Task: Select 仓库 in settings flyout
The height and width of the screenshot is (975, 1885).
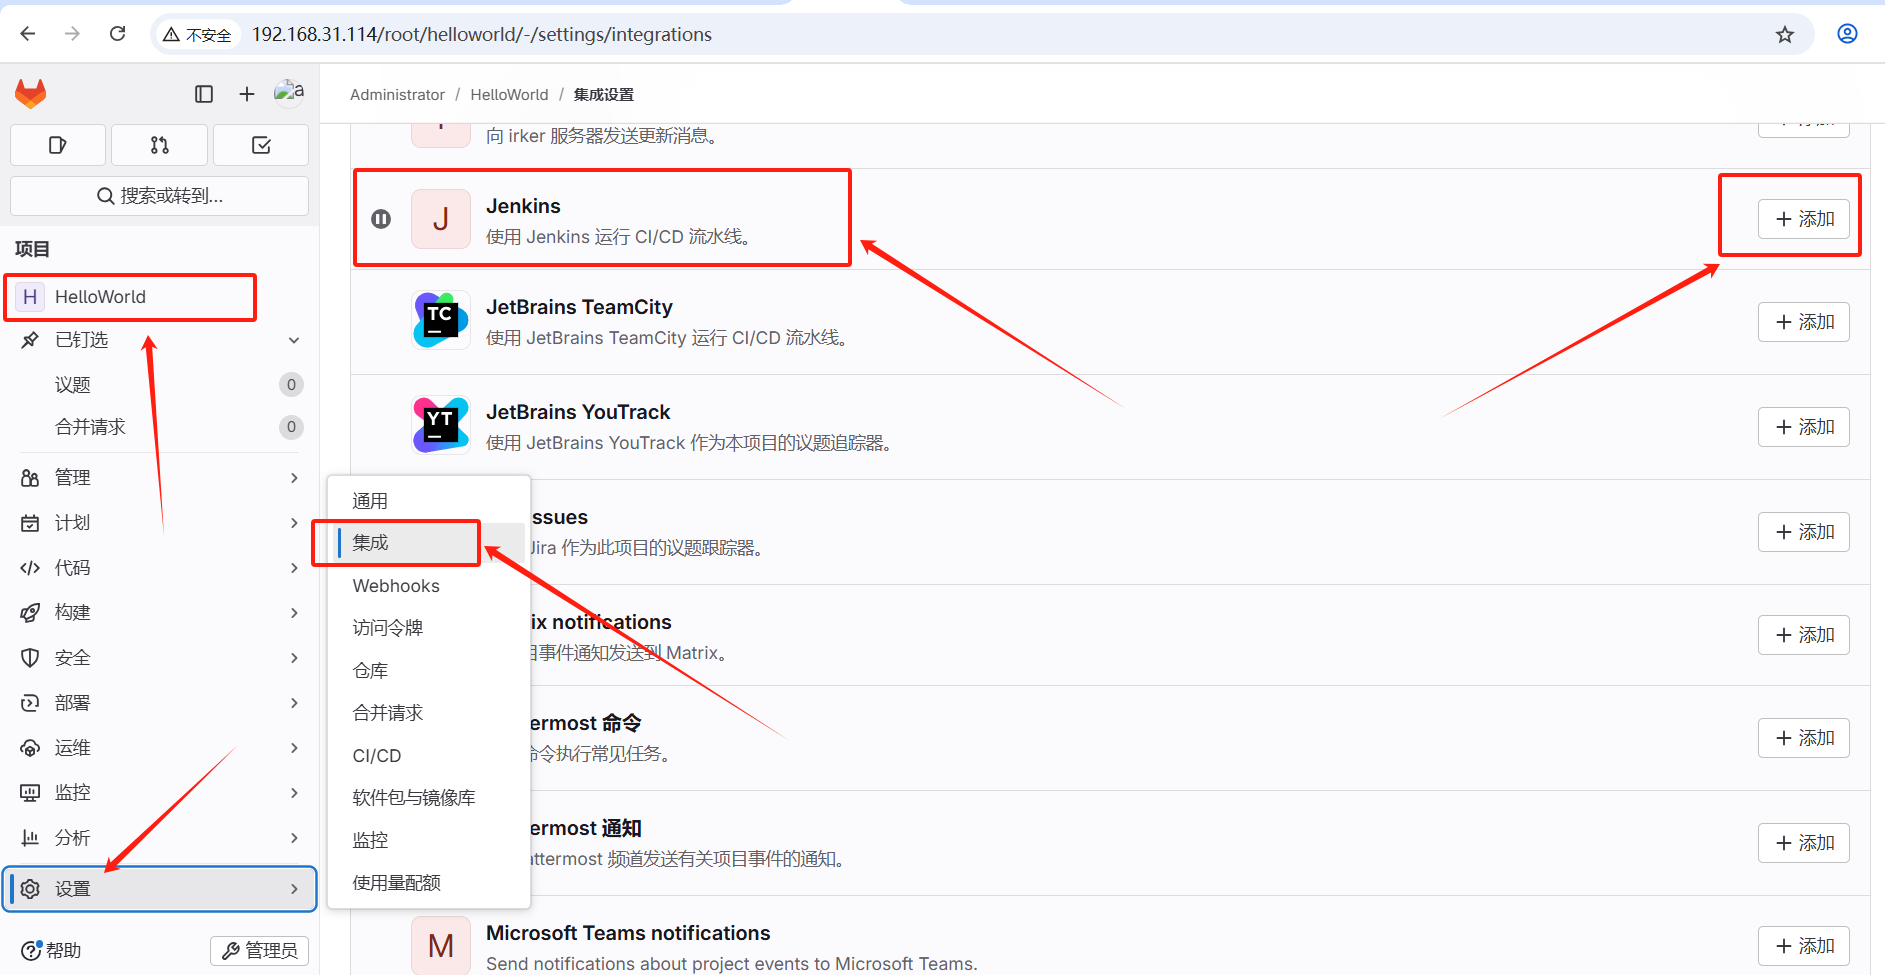Action: click(x=429, y=671)
